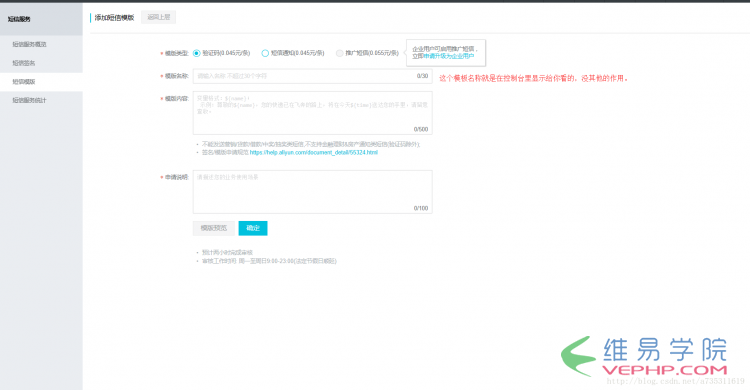The height and width of the screenshot is (390, 750).
Task: Open 短信签名 in the sidebar
Action: coord(24,63)
